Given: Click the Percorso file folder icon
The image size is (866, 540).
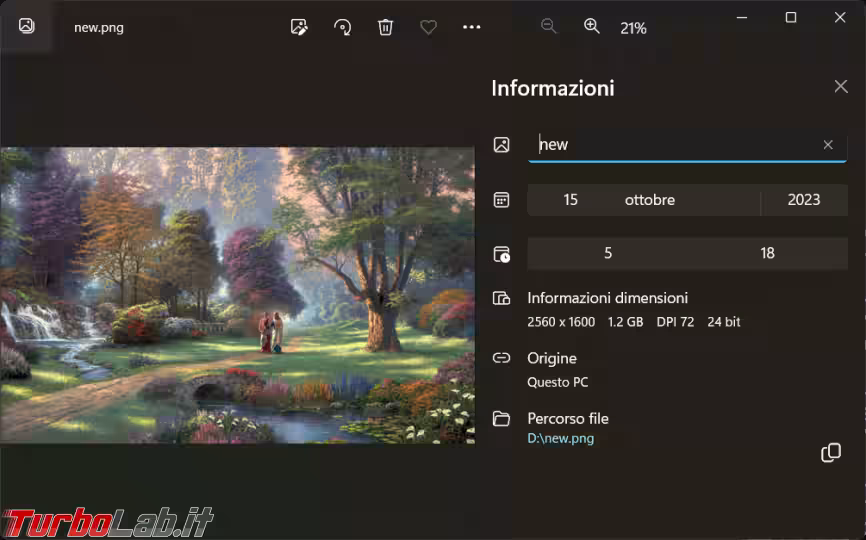Looking at the screenshot, I should point(501,419).
